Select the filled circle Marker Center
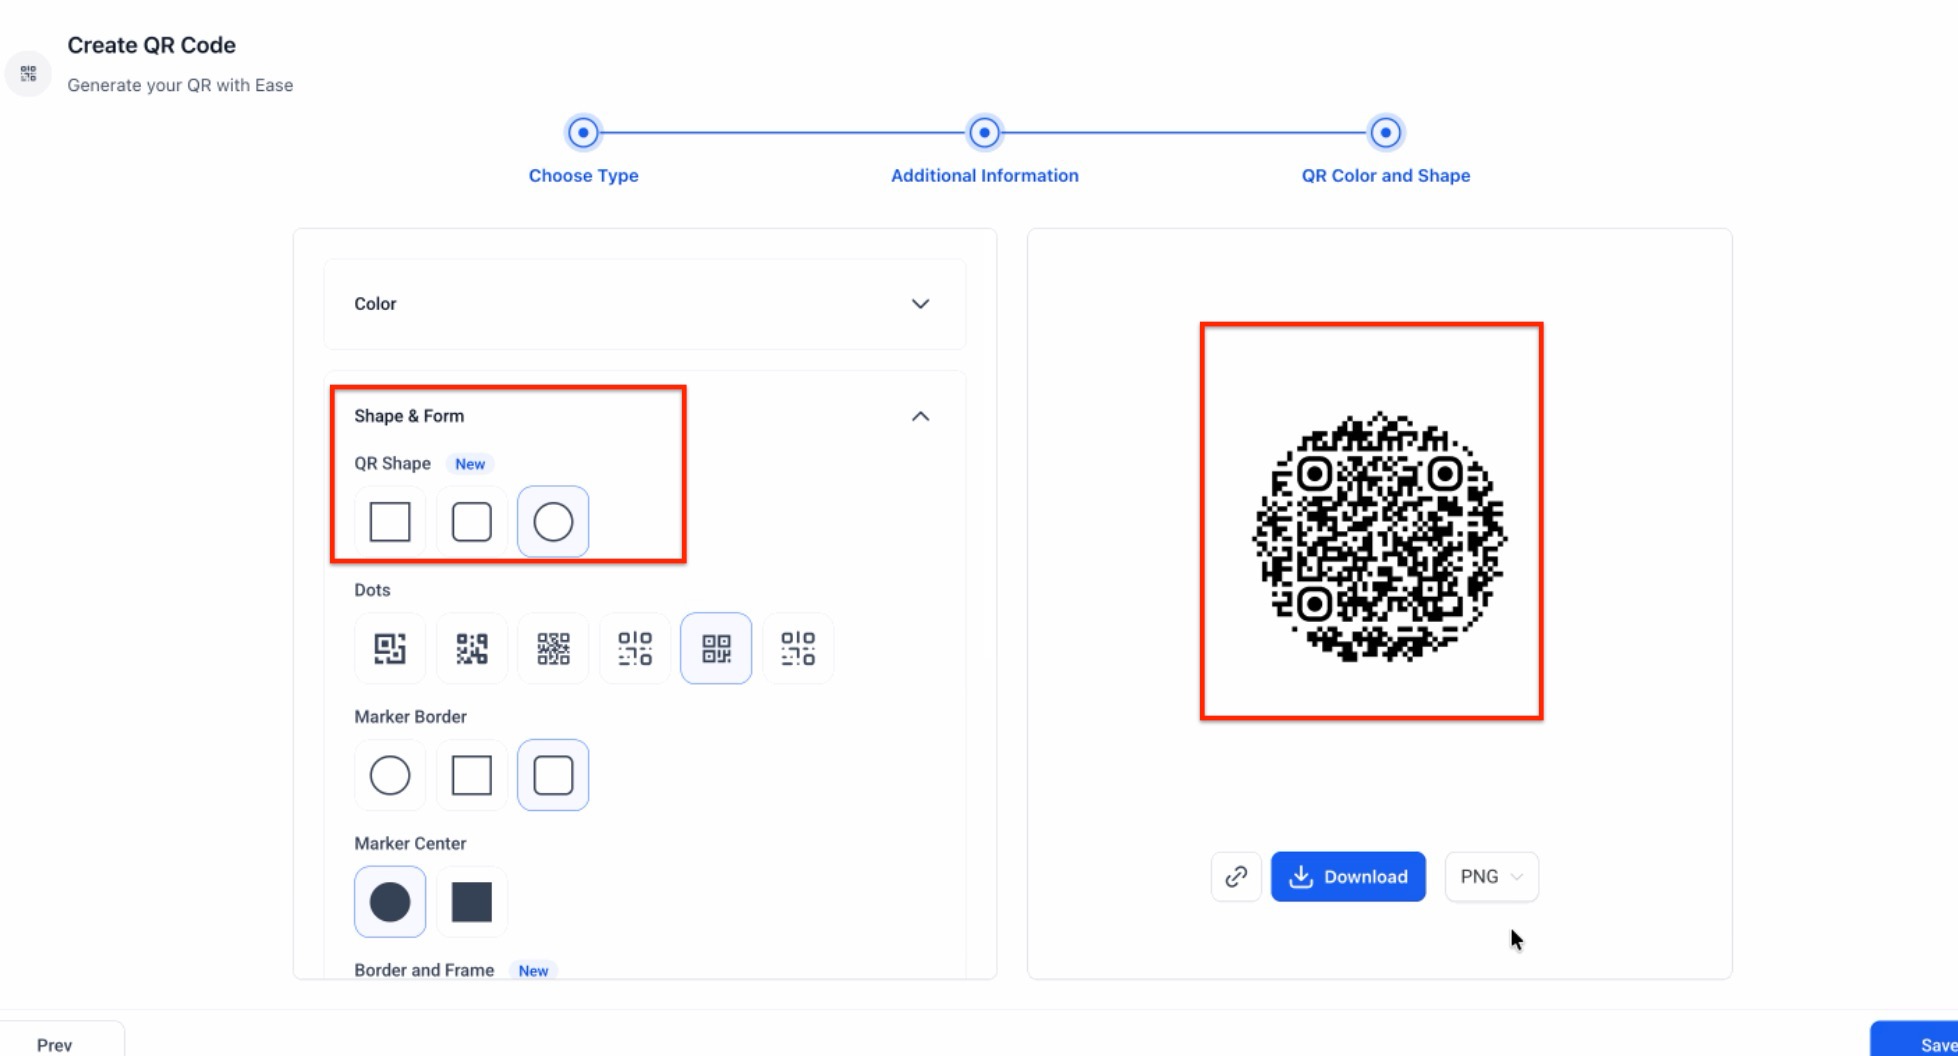Image resolution: width=1958 pixels, height=1056 pixels. pos(390,902)
